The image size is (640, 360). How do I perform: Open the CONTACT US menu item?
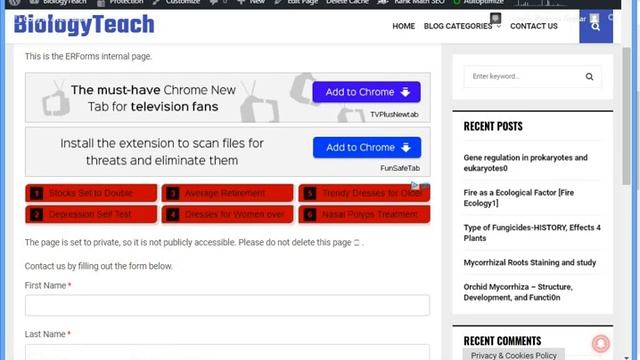coord(533,26)
